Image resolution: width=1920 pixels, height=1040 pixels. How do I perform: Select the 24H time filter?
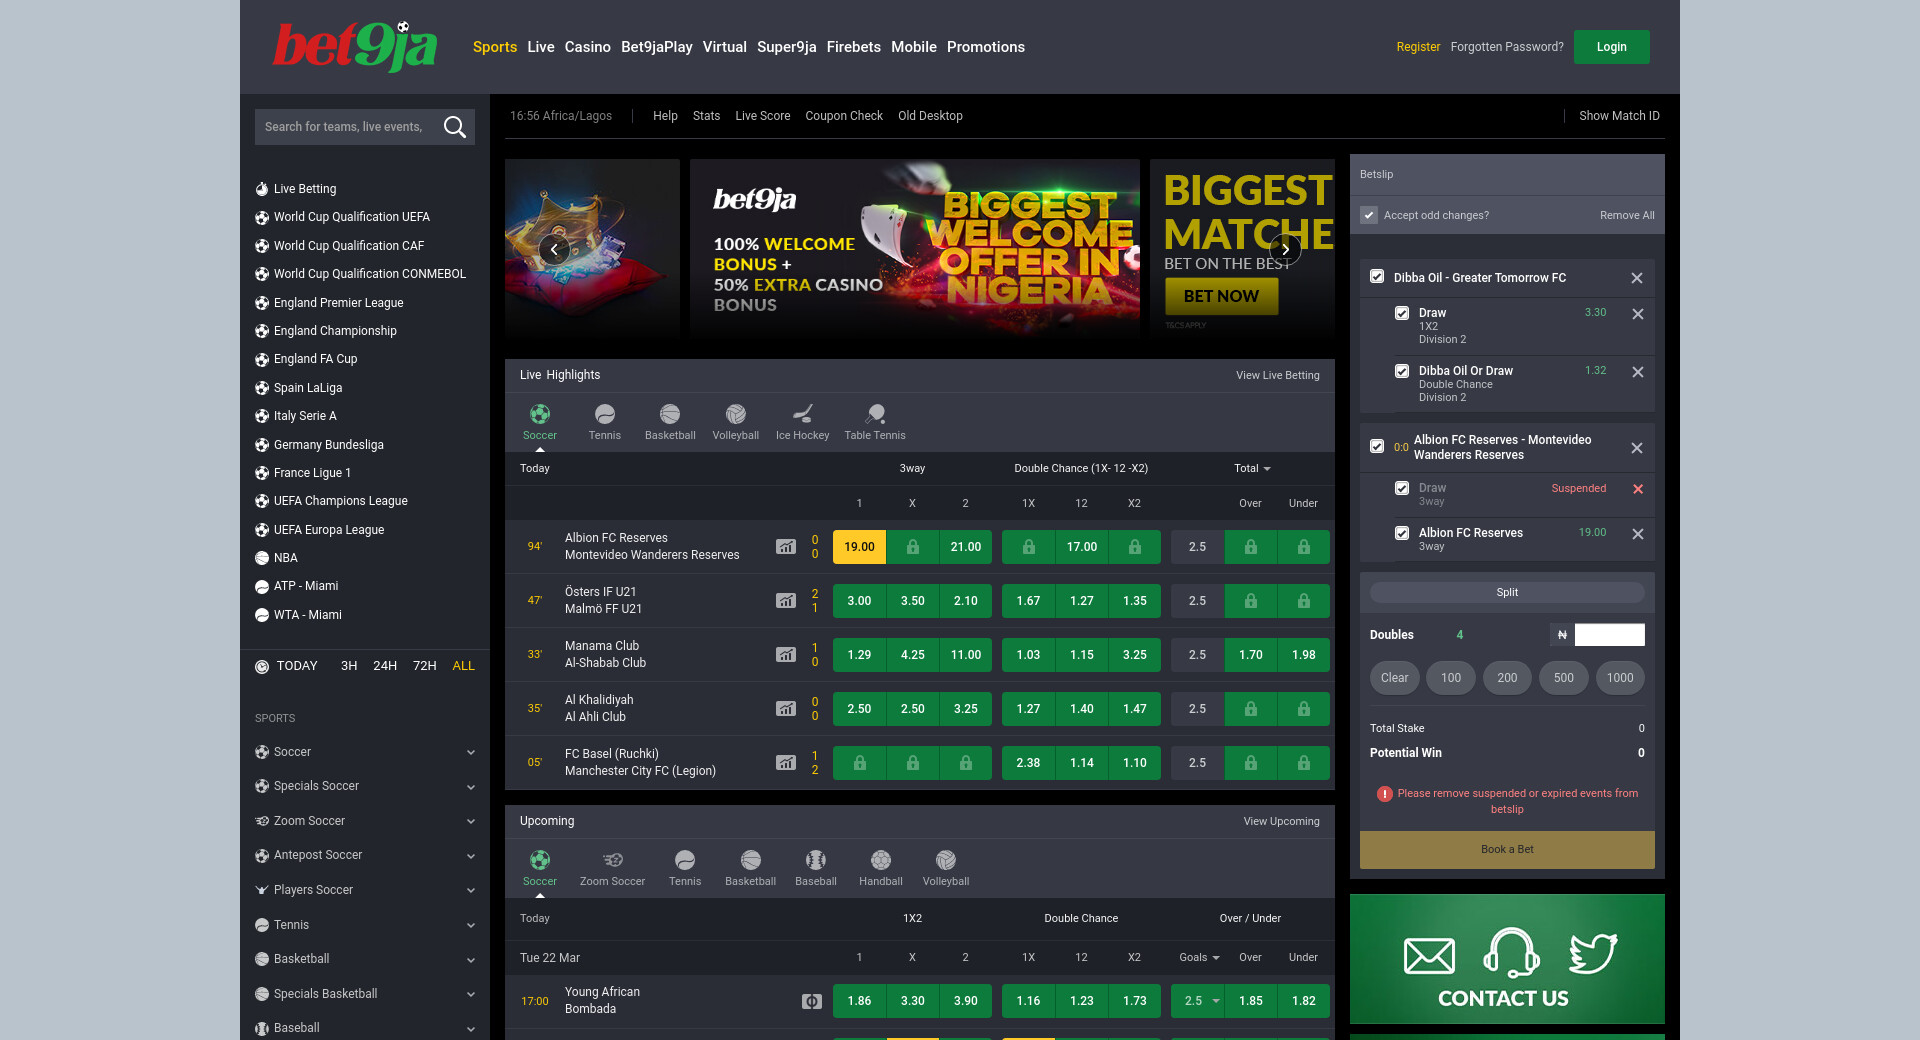385,666
